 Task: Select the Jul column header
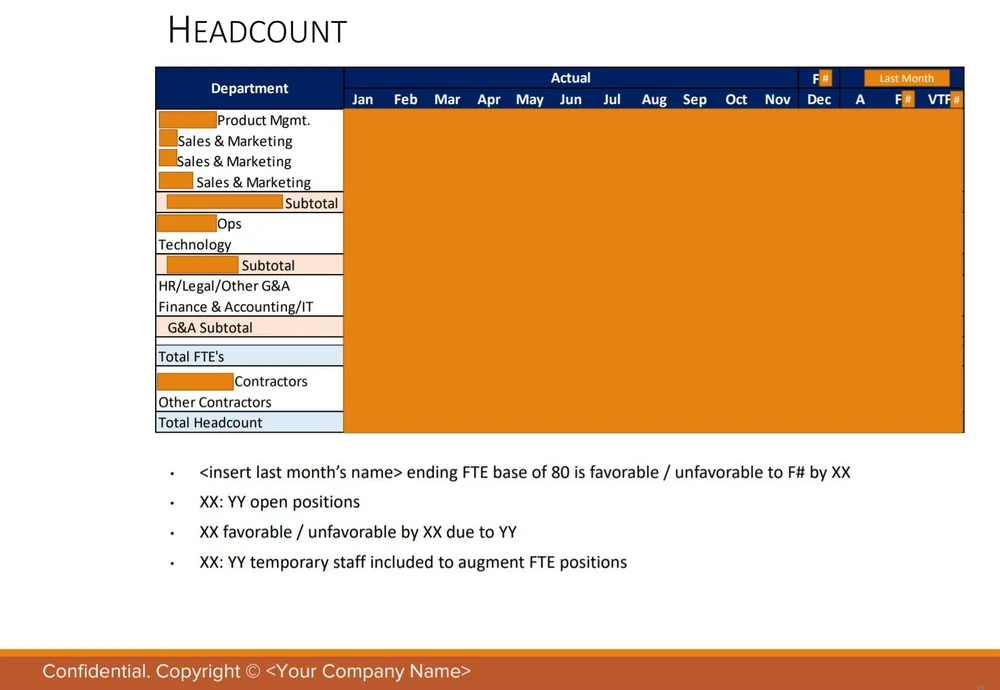[x=612, y=99]
